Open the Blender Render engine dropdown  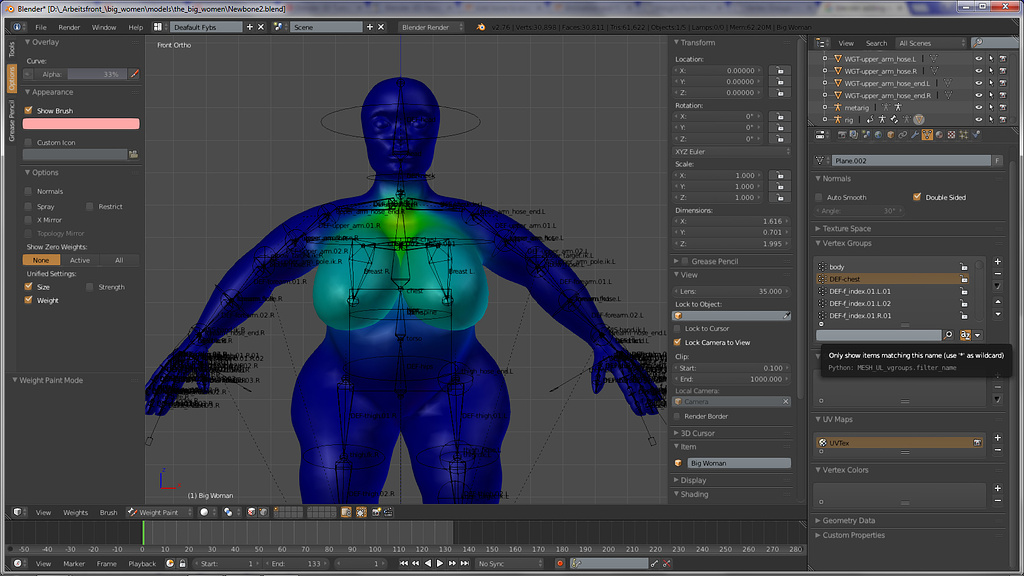(432, 27)
